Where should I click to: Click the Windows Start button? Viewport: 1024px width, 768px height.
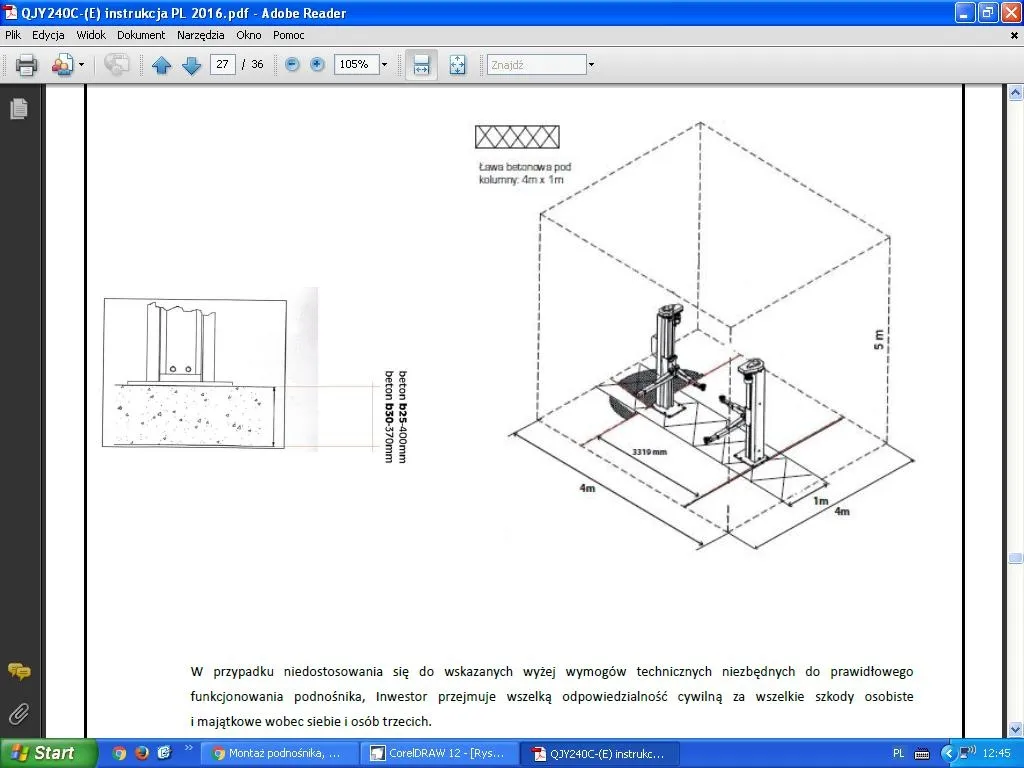pyautogui.click(x=48, y=753)
